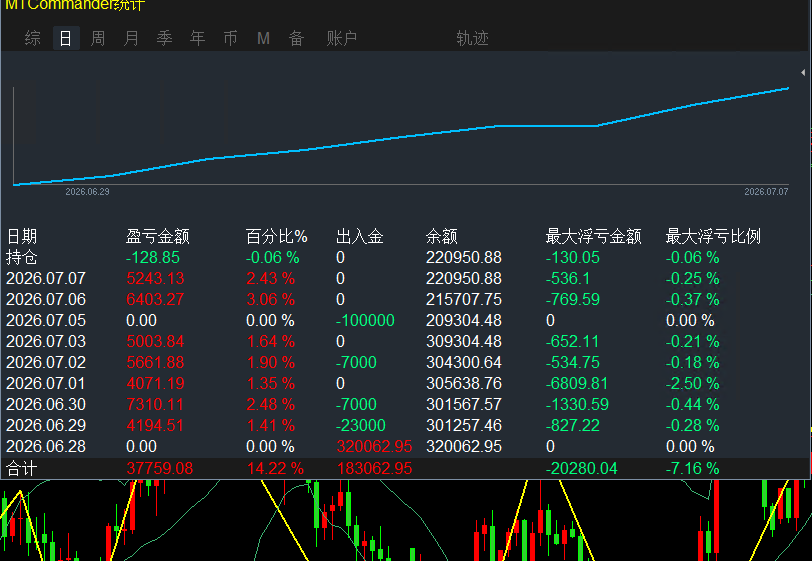Viewport: 812px width, 561px height.
Task: Click max floating loss ratio -2.50 %
Action: pos(693,383)
